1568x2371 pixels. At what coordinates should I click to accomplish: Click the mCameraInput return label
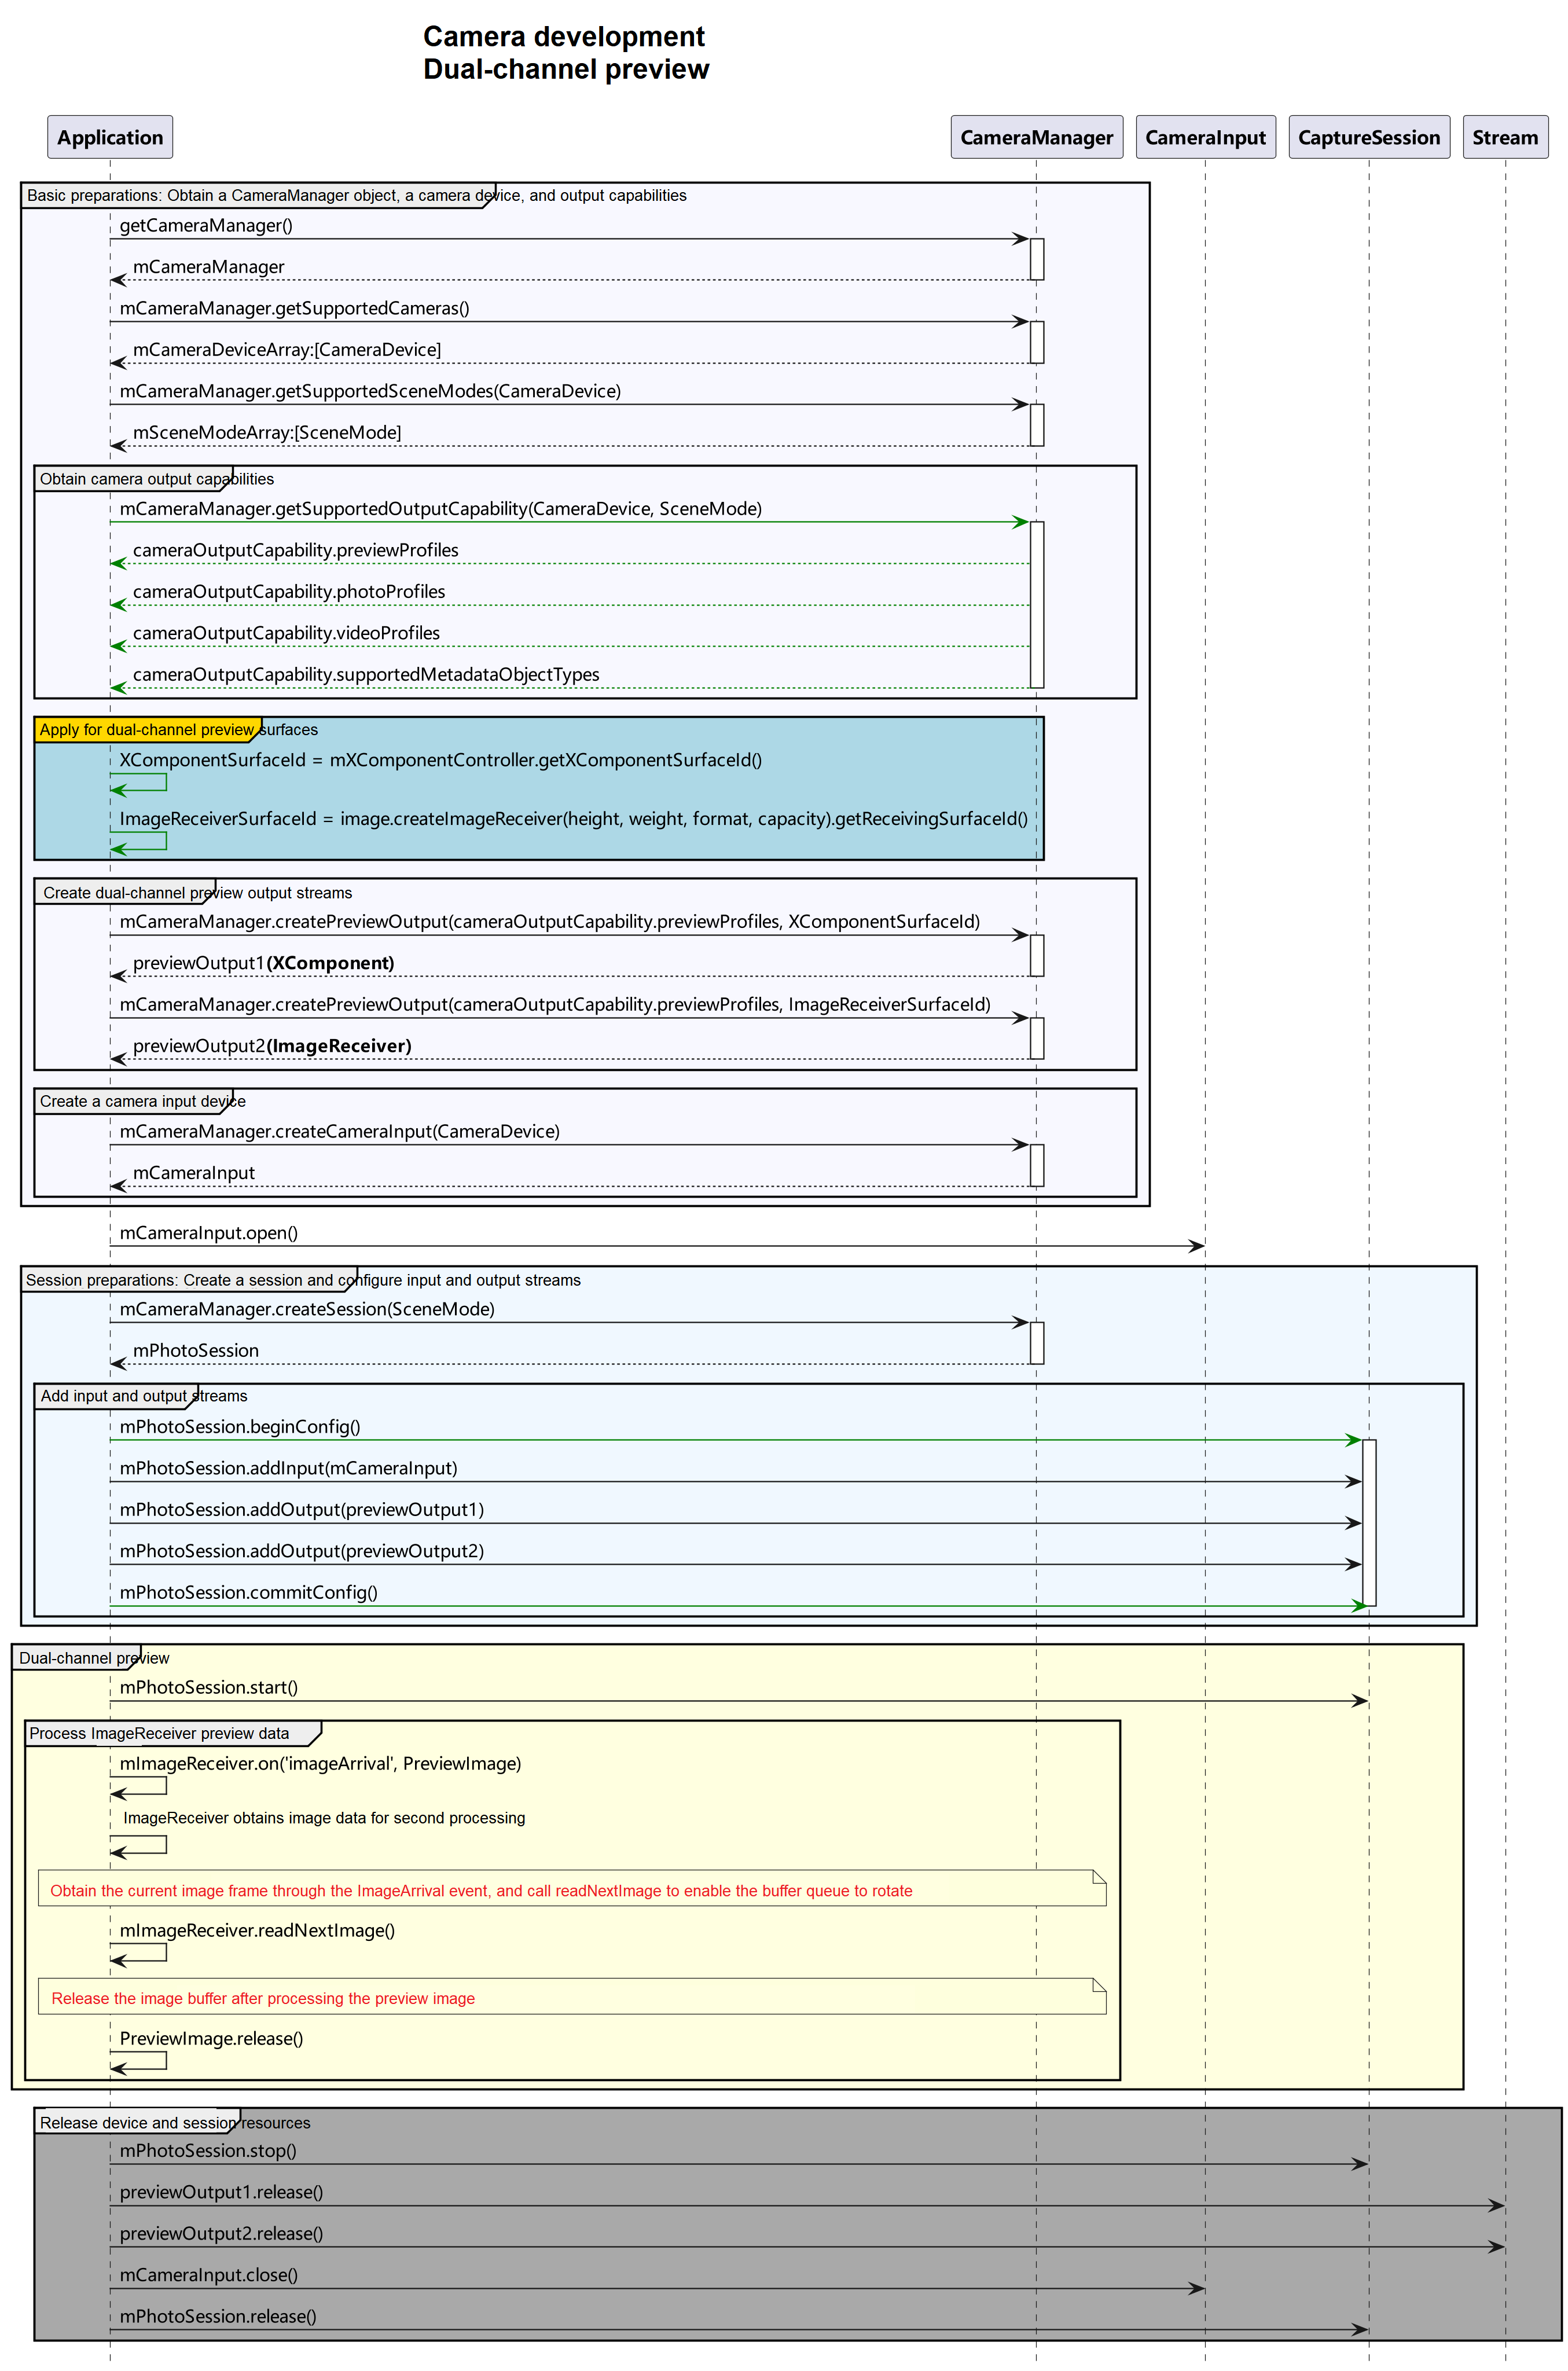193,1173
